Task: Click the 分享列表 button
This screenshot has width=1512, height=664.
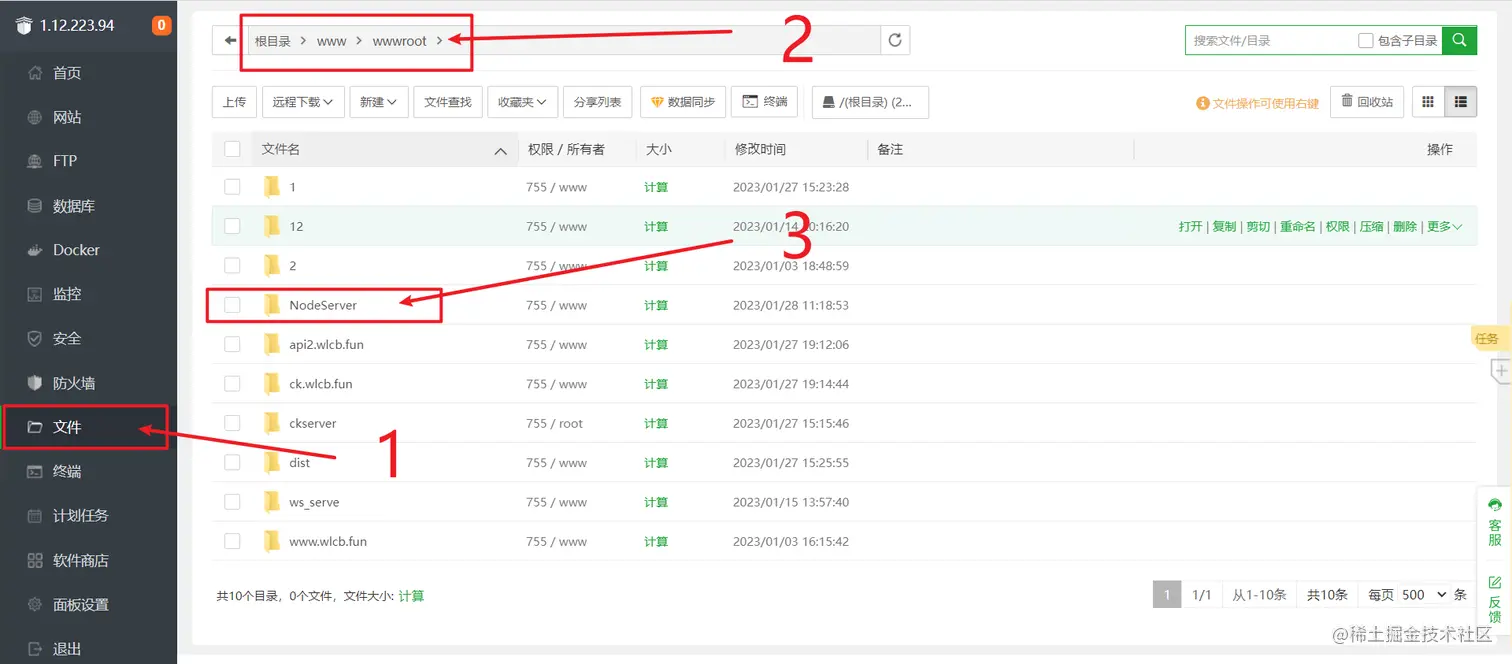Action: 597,102
